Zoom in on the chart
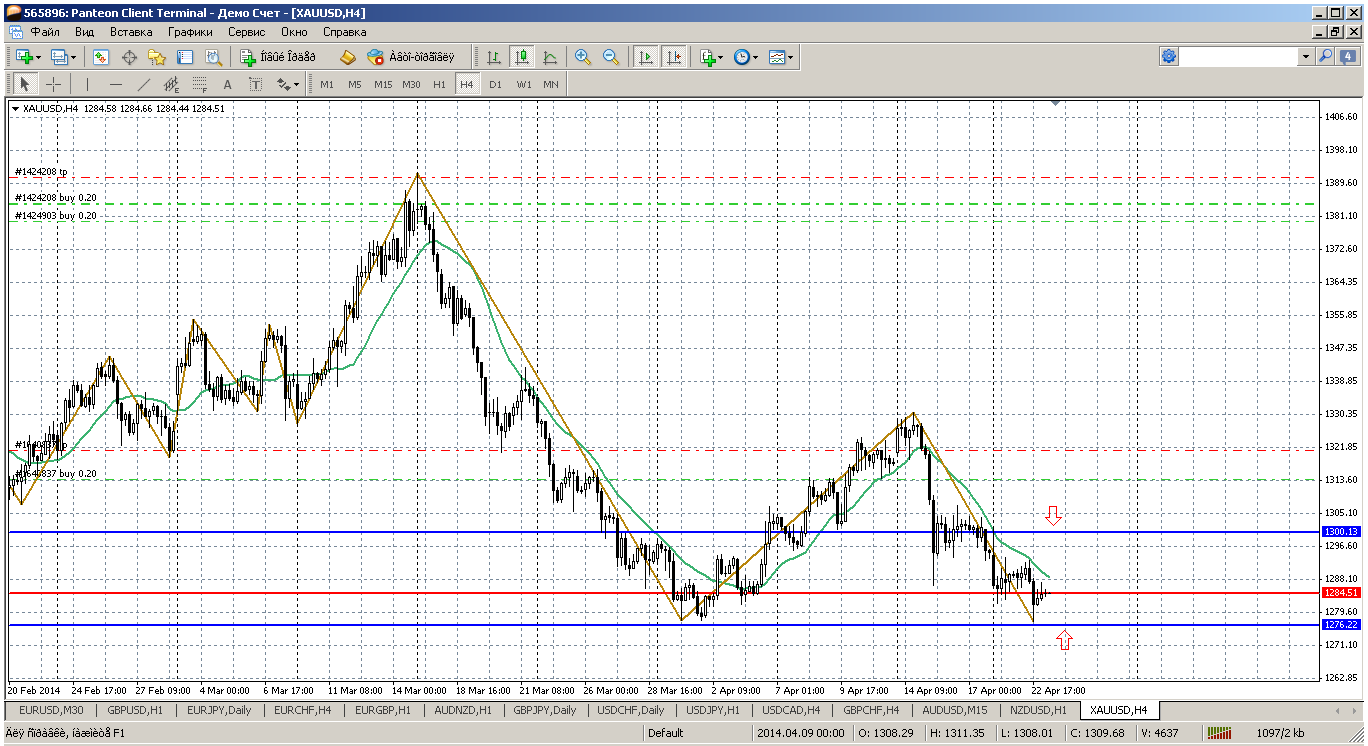The image size is (1368, 746). 583,57
